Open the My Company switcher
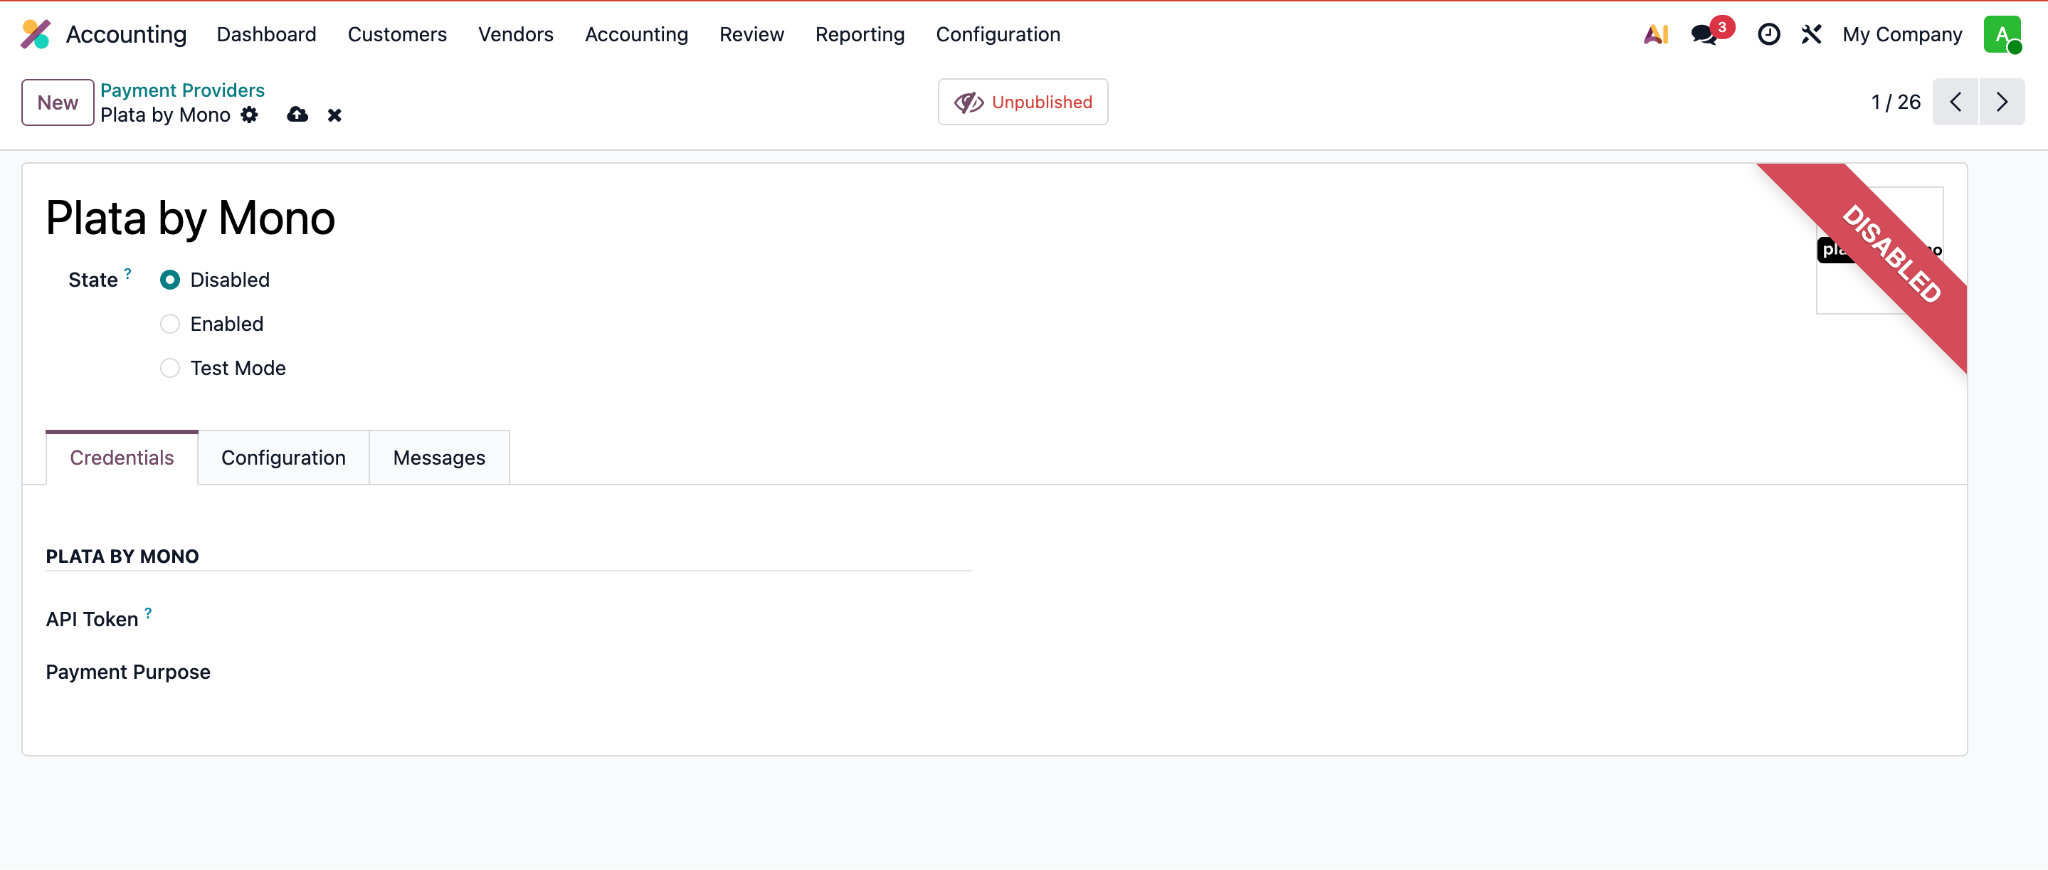The width and height of the screenshot is (2048, 870). 1902,34
